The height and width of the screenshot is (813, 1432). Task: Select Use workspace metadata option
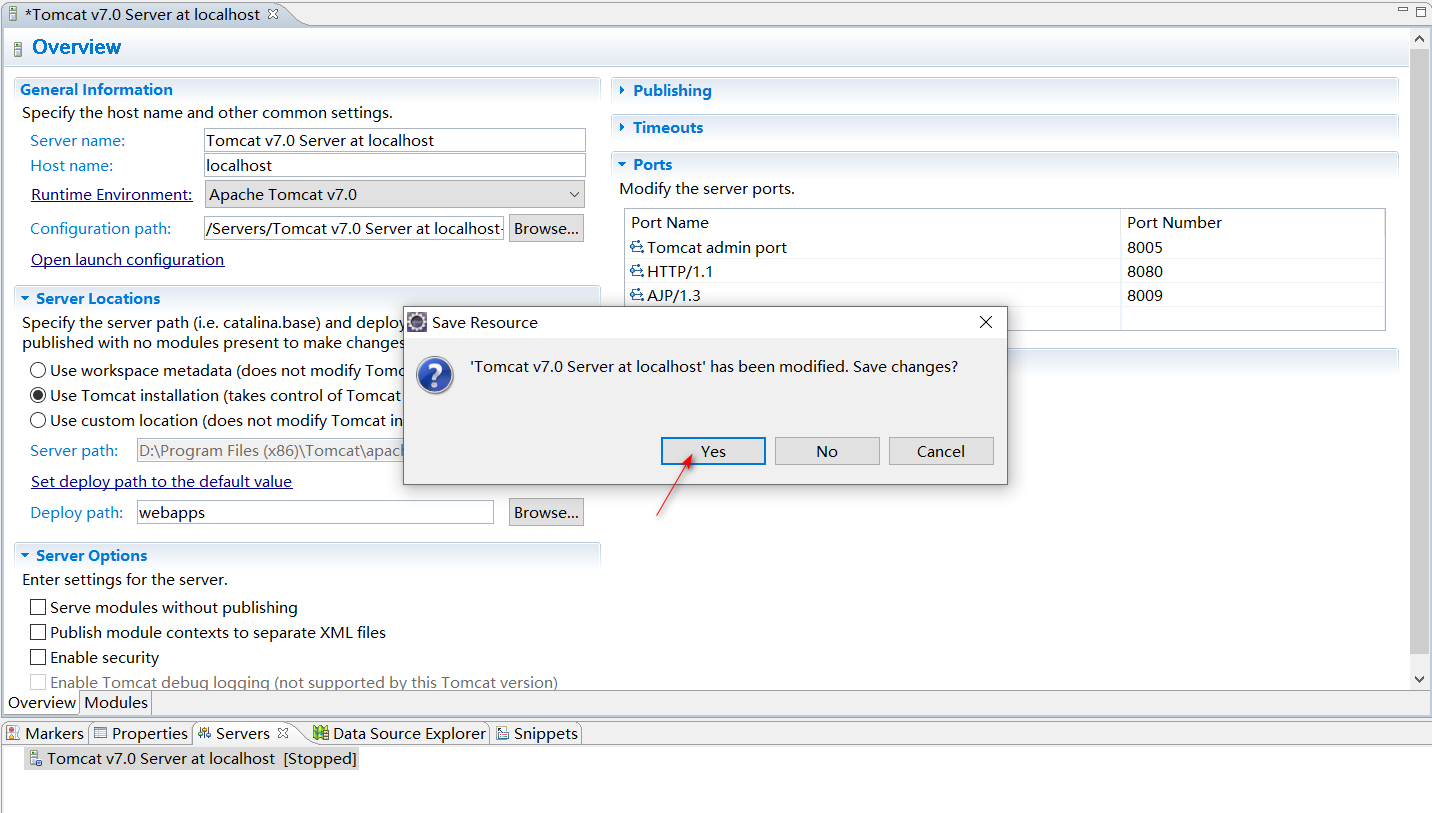[x=38, y=370]
